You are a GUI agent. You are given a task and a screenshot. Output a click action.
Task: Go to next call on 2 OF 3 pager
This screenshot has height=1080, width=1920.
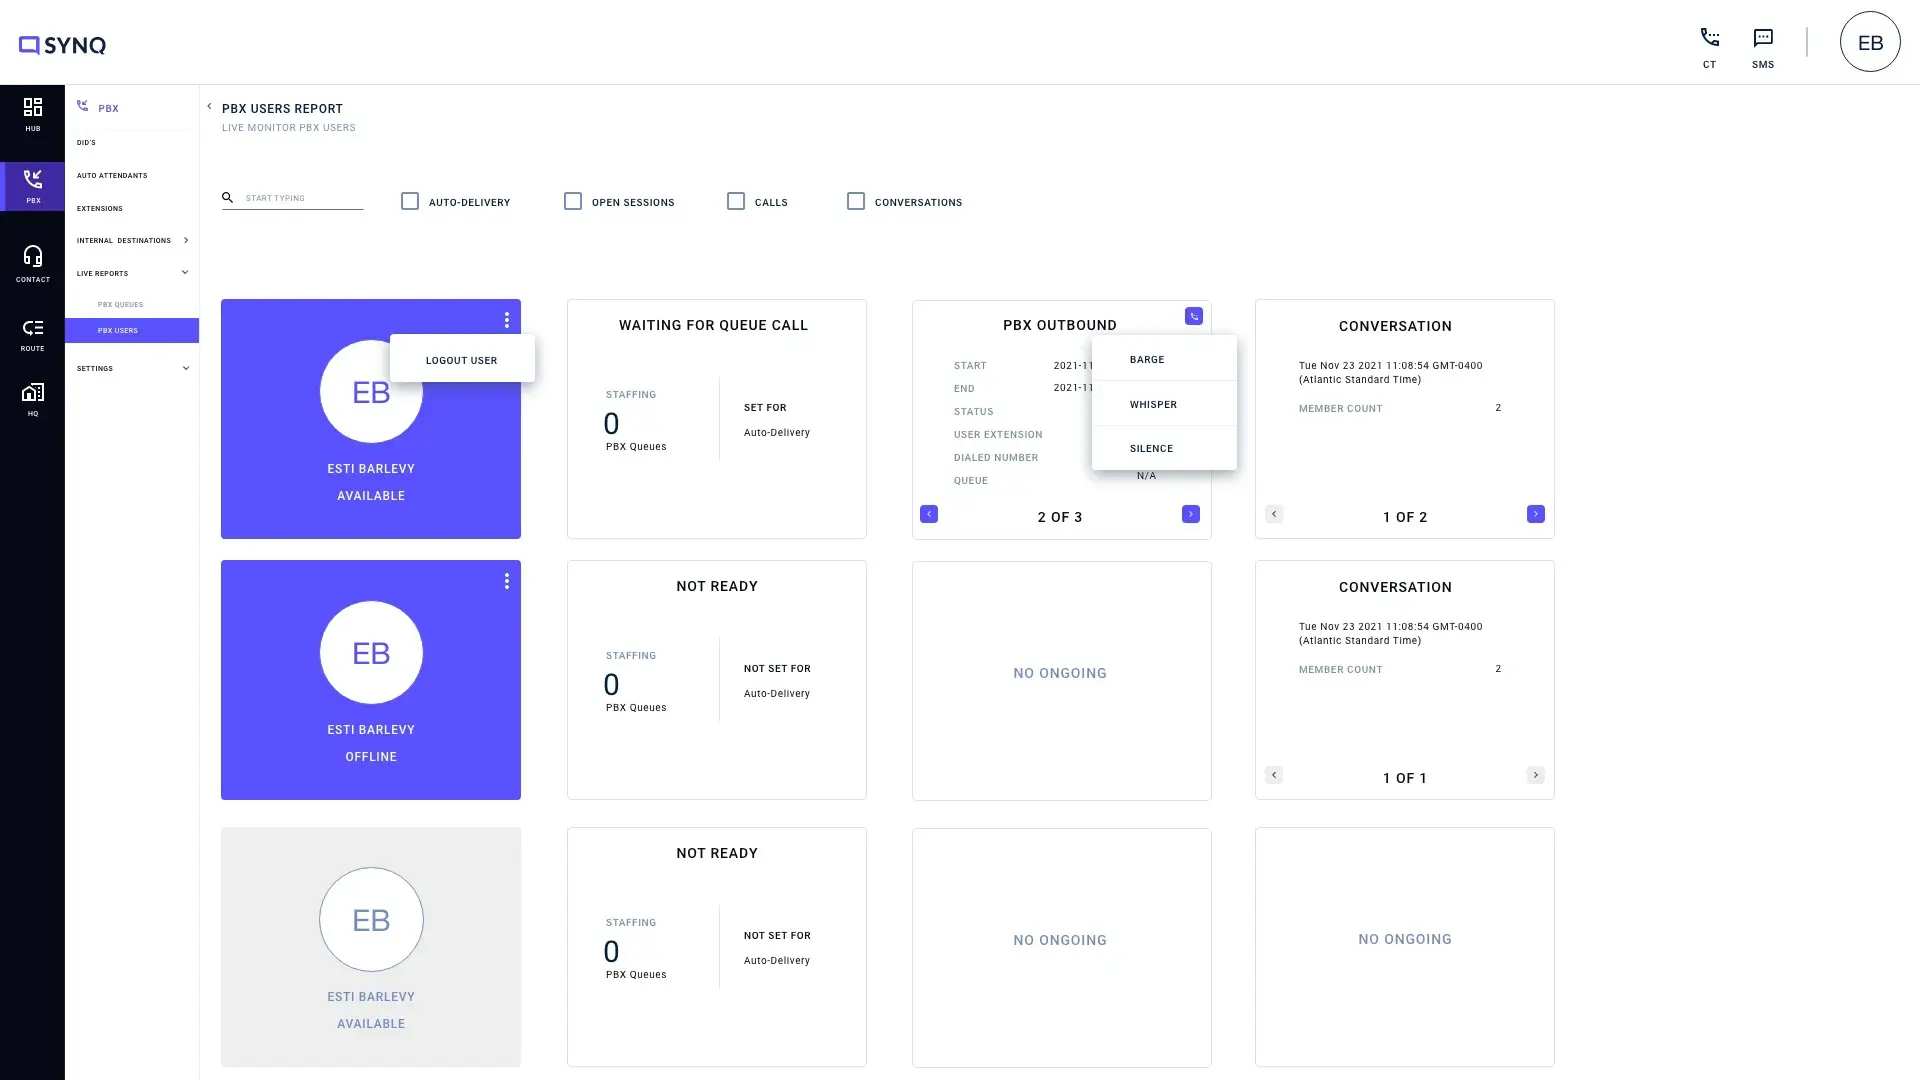tap(1191, 514)
